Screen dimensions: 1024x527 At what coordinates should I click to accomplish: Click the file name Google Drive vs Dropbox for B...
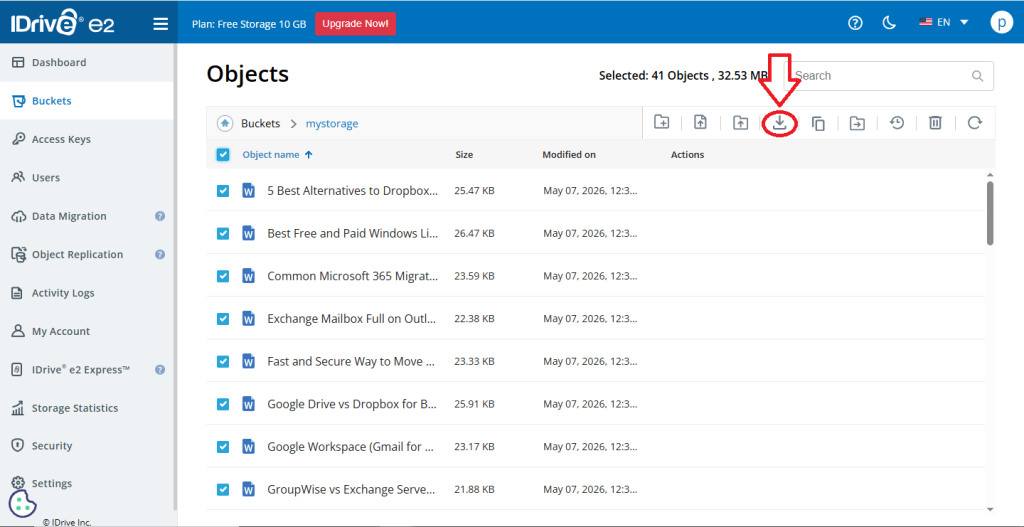point(352,404)
